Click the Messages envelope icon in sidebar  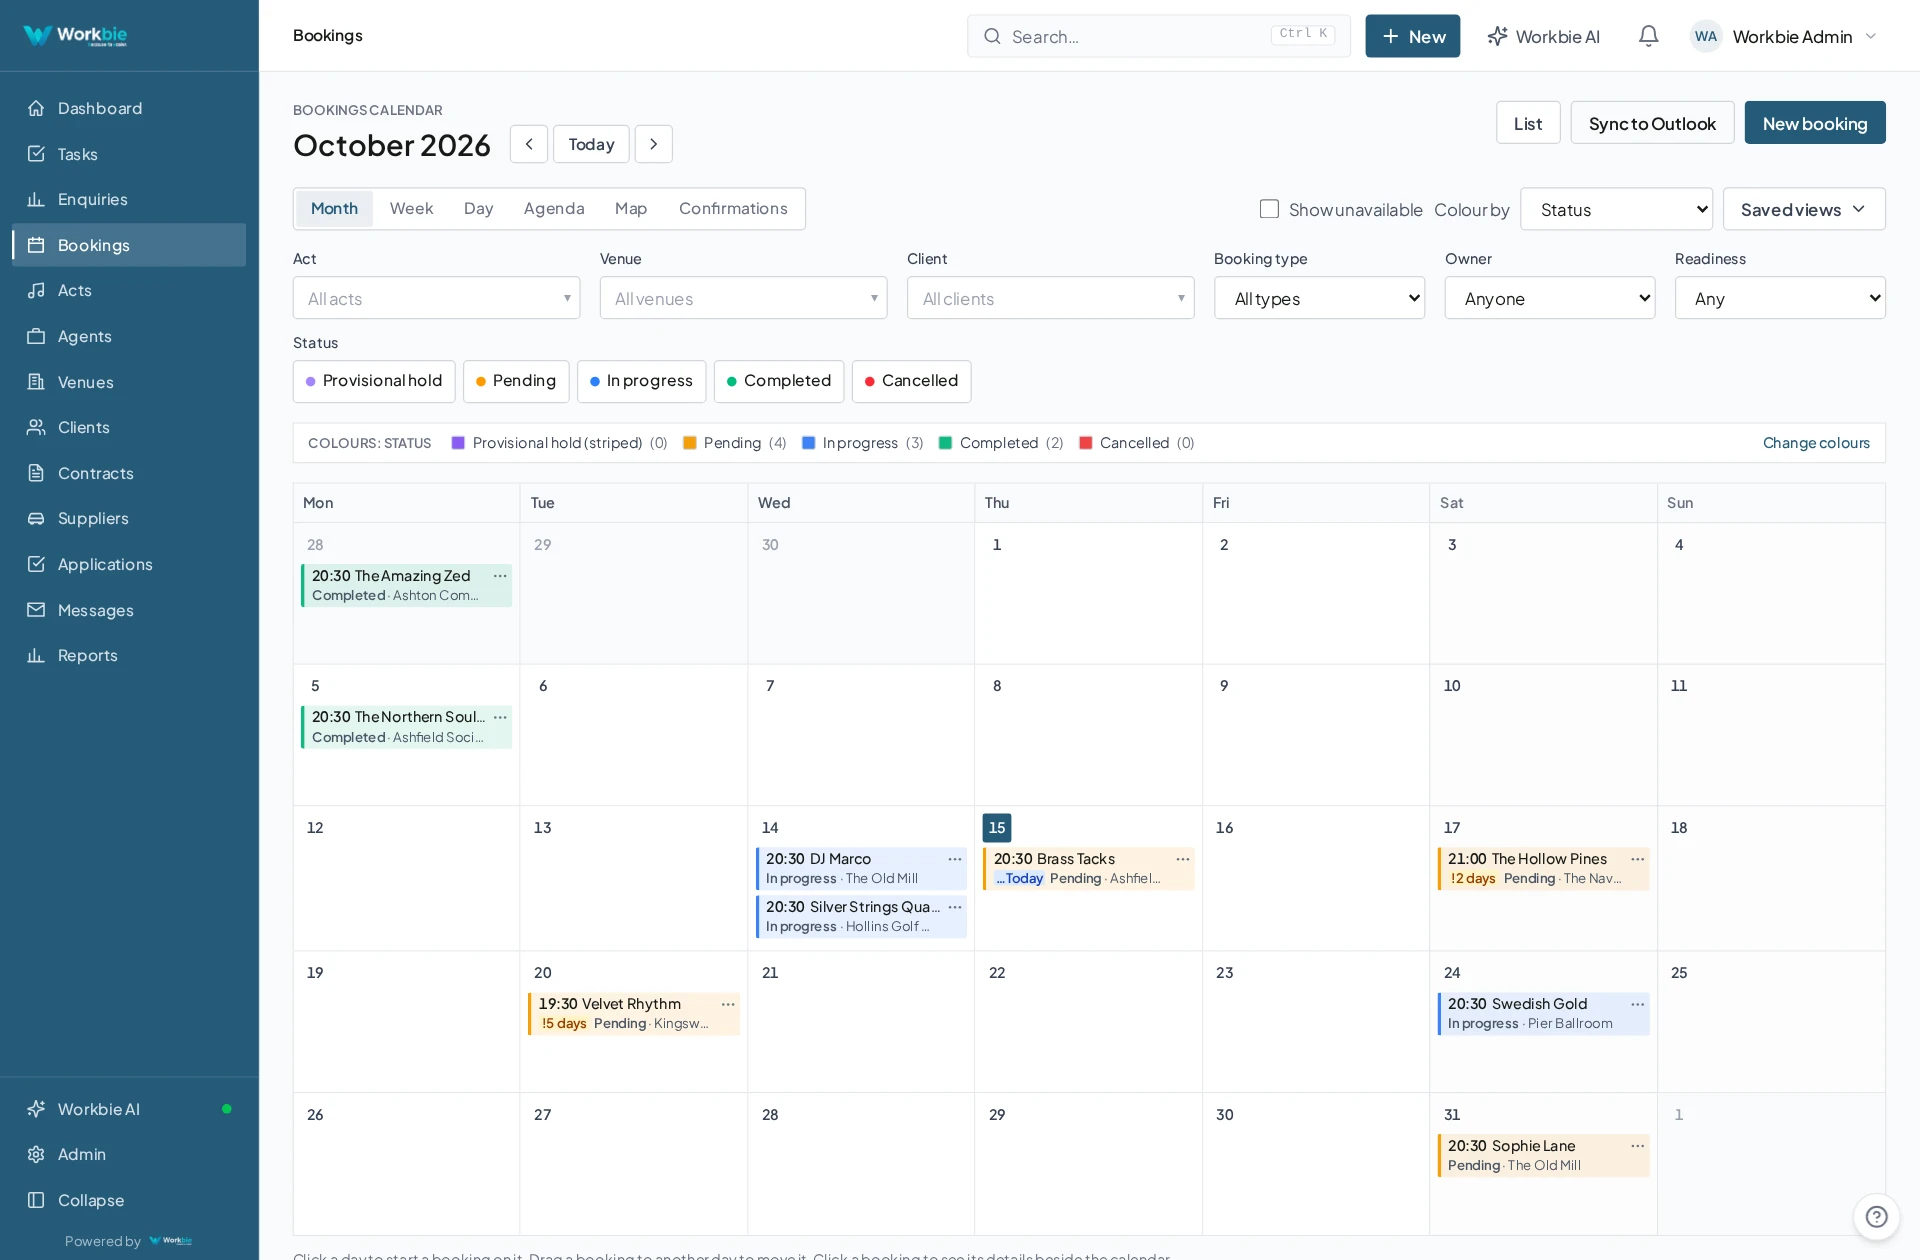[36, 610]
